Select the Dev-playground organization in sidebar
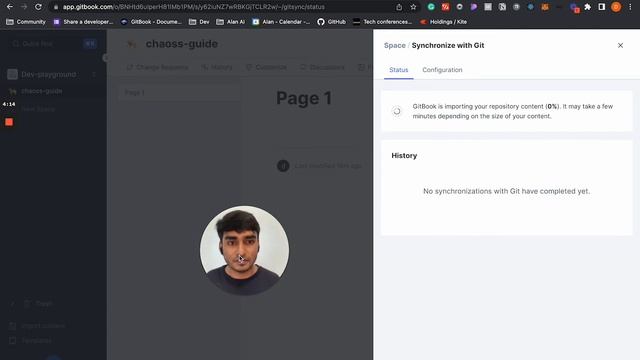 pos(52,74)
